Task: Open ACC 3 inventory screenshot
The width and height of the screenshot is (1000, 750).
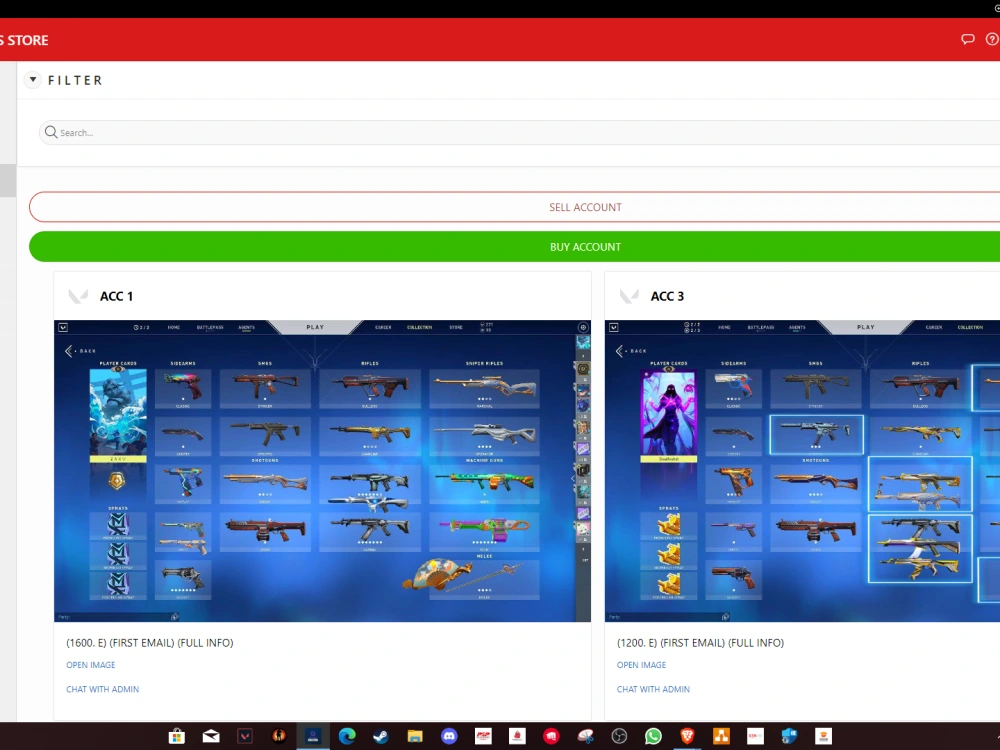Action: click(x=802, y=471)
